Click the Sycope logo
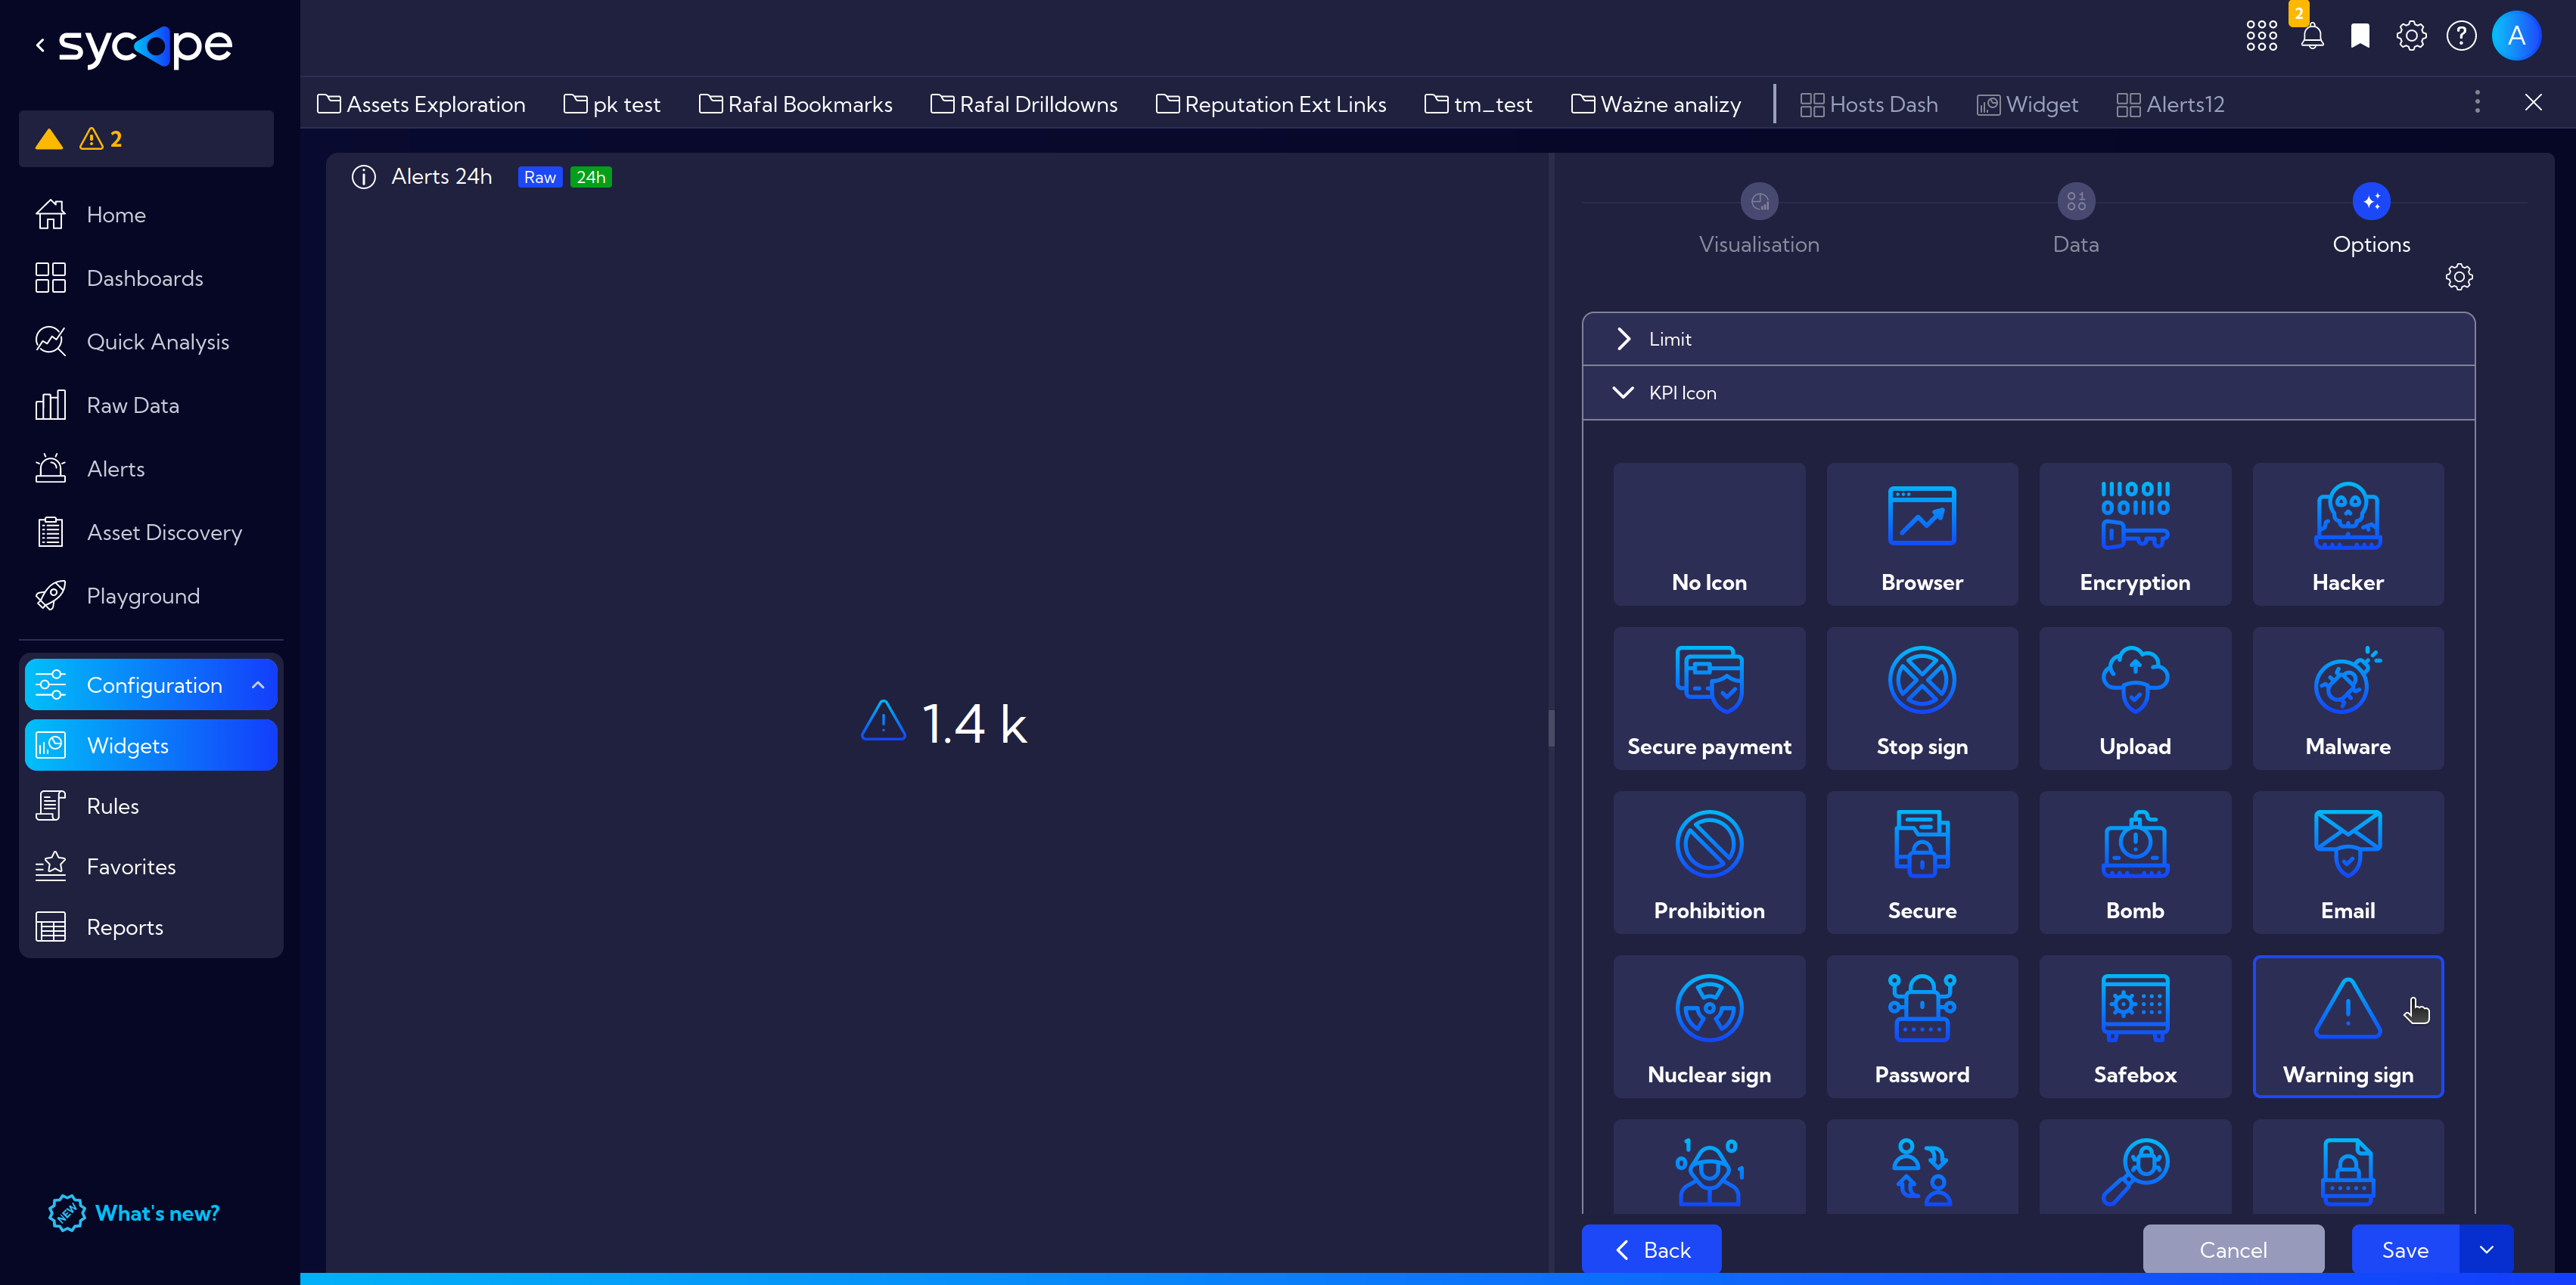The width and height of the screenshot is (2576, 1285). [x=145, y=46]
